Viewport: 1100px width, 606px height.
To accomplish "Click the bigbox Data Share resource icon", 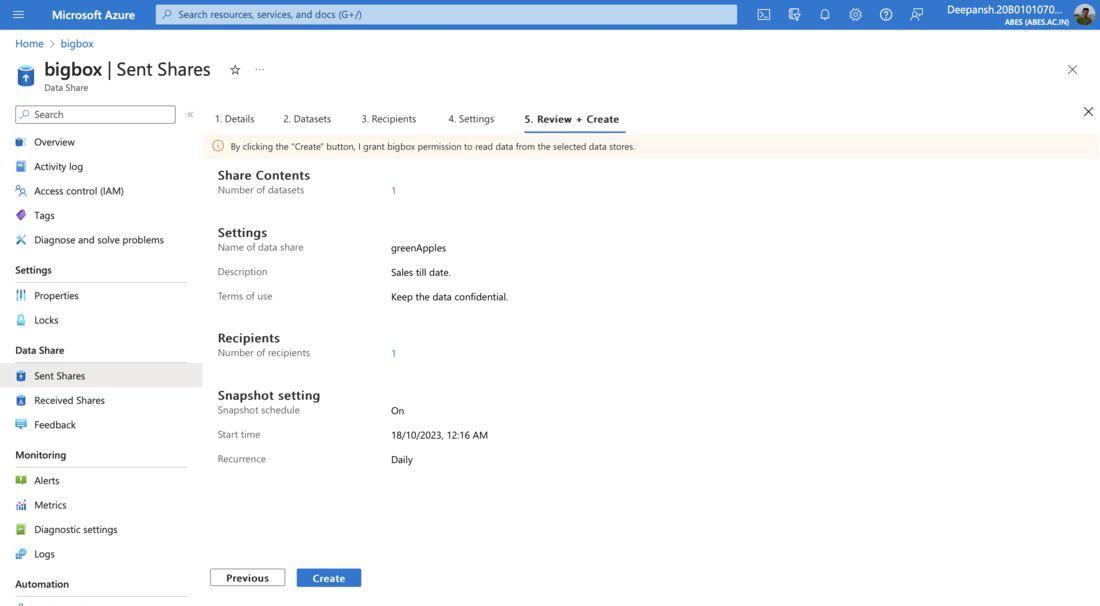I will (x=26, y=75).
